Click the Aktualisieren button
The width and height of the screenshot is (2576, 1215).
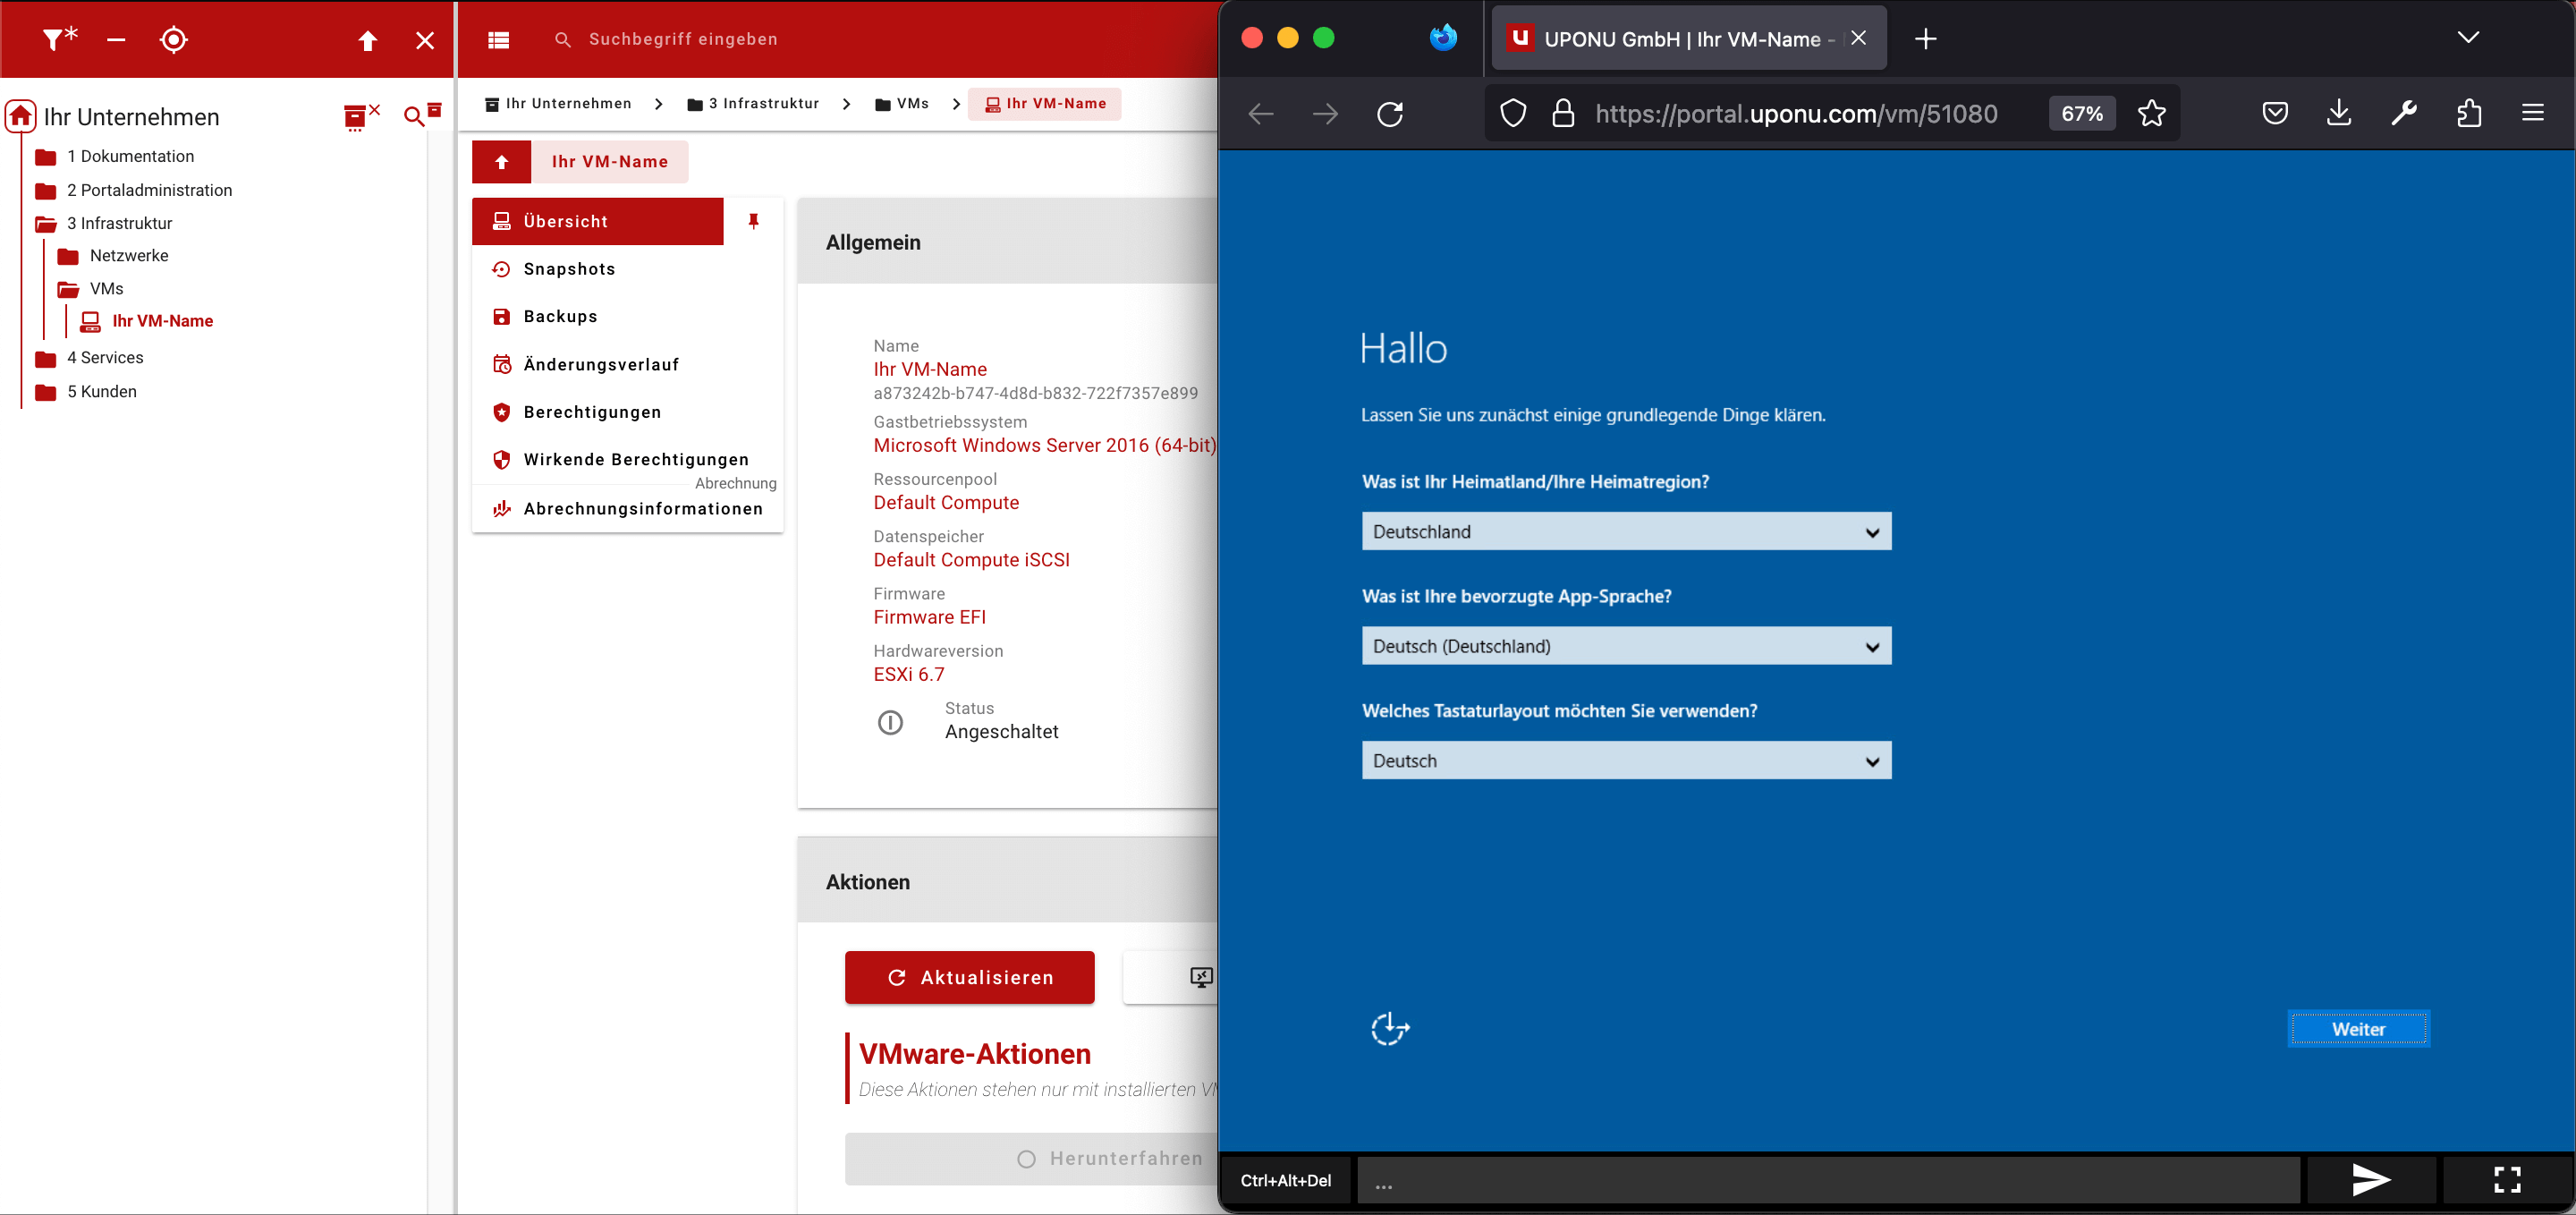(969, 977)
